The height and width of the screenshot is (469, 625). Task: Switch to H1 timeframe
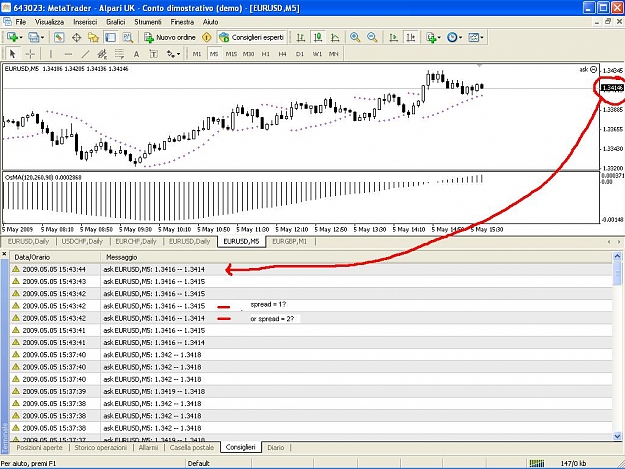point(265,54)
